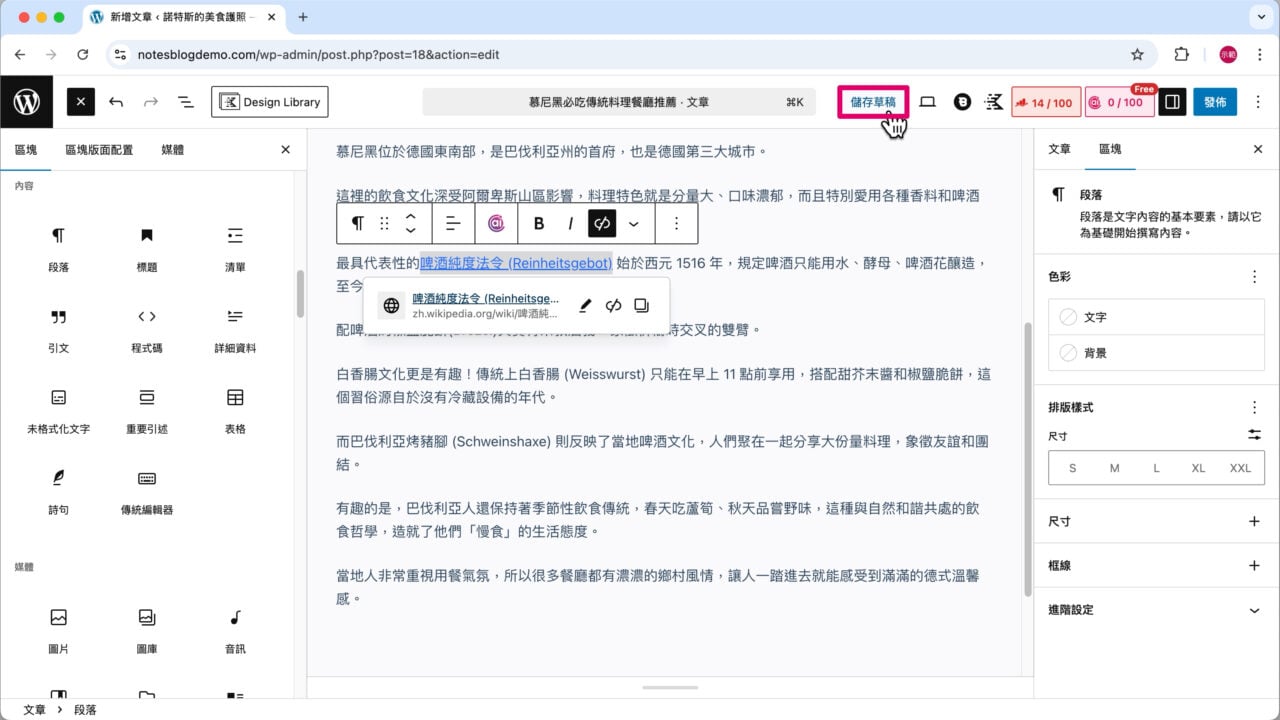Image resolution: width=1280 pixels, height=720 pixels.
Task: Open the Design Library
Action: point(269,101)
